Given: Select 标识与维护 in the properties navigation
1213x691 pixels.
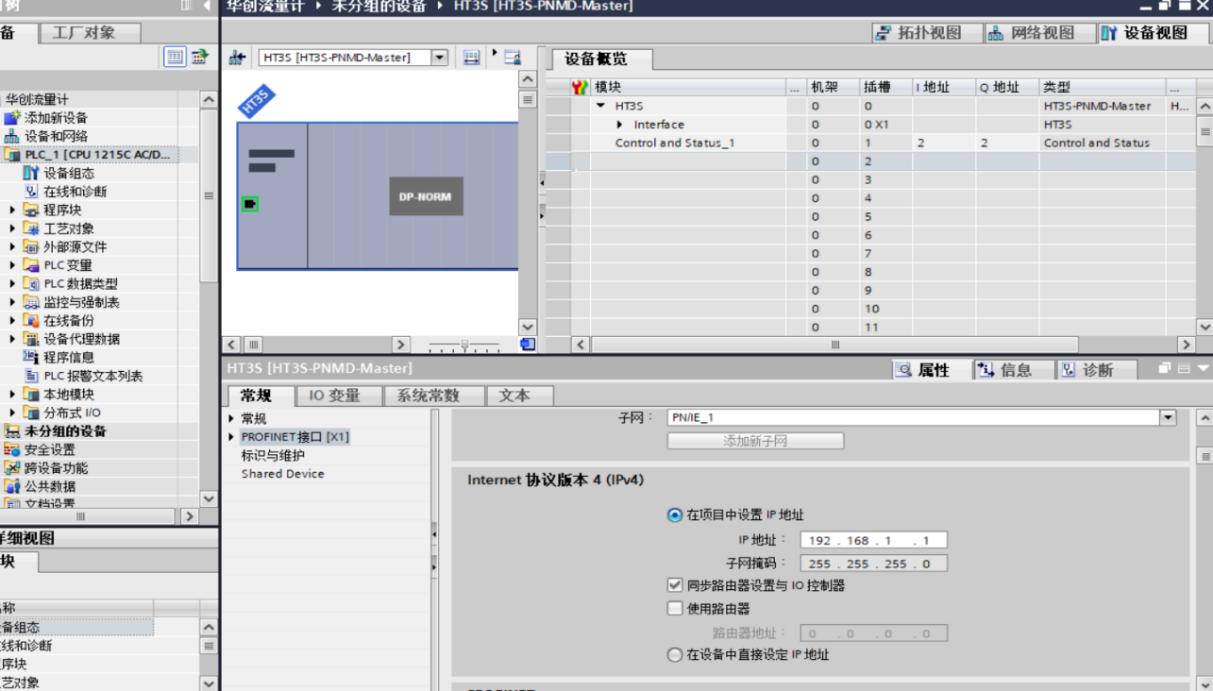Looking at the screenshot, I should tap(272, 455).
